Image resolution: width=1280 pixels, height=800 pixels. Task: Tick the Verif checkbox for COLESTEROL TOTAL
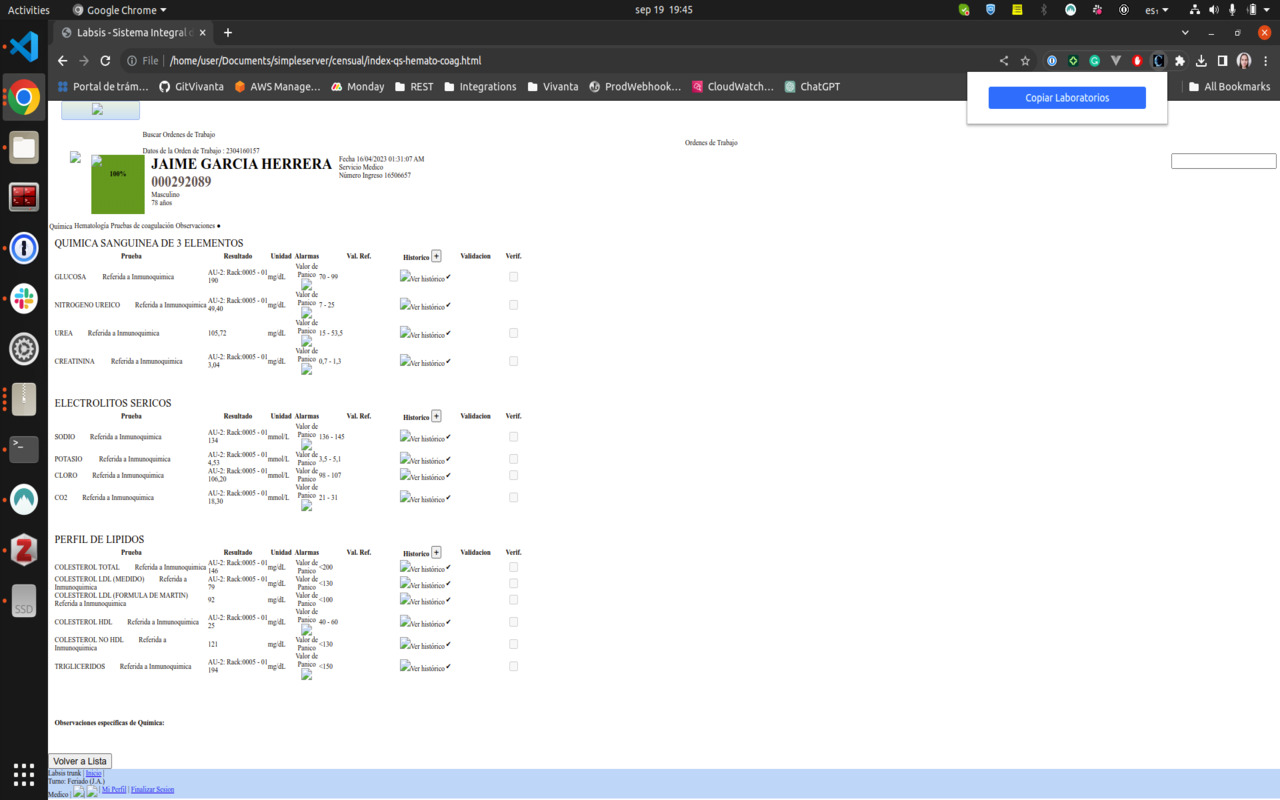coord(513,566)
